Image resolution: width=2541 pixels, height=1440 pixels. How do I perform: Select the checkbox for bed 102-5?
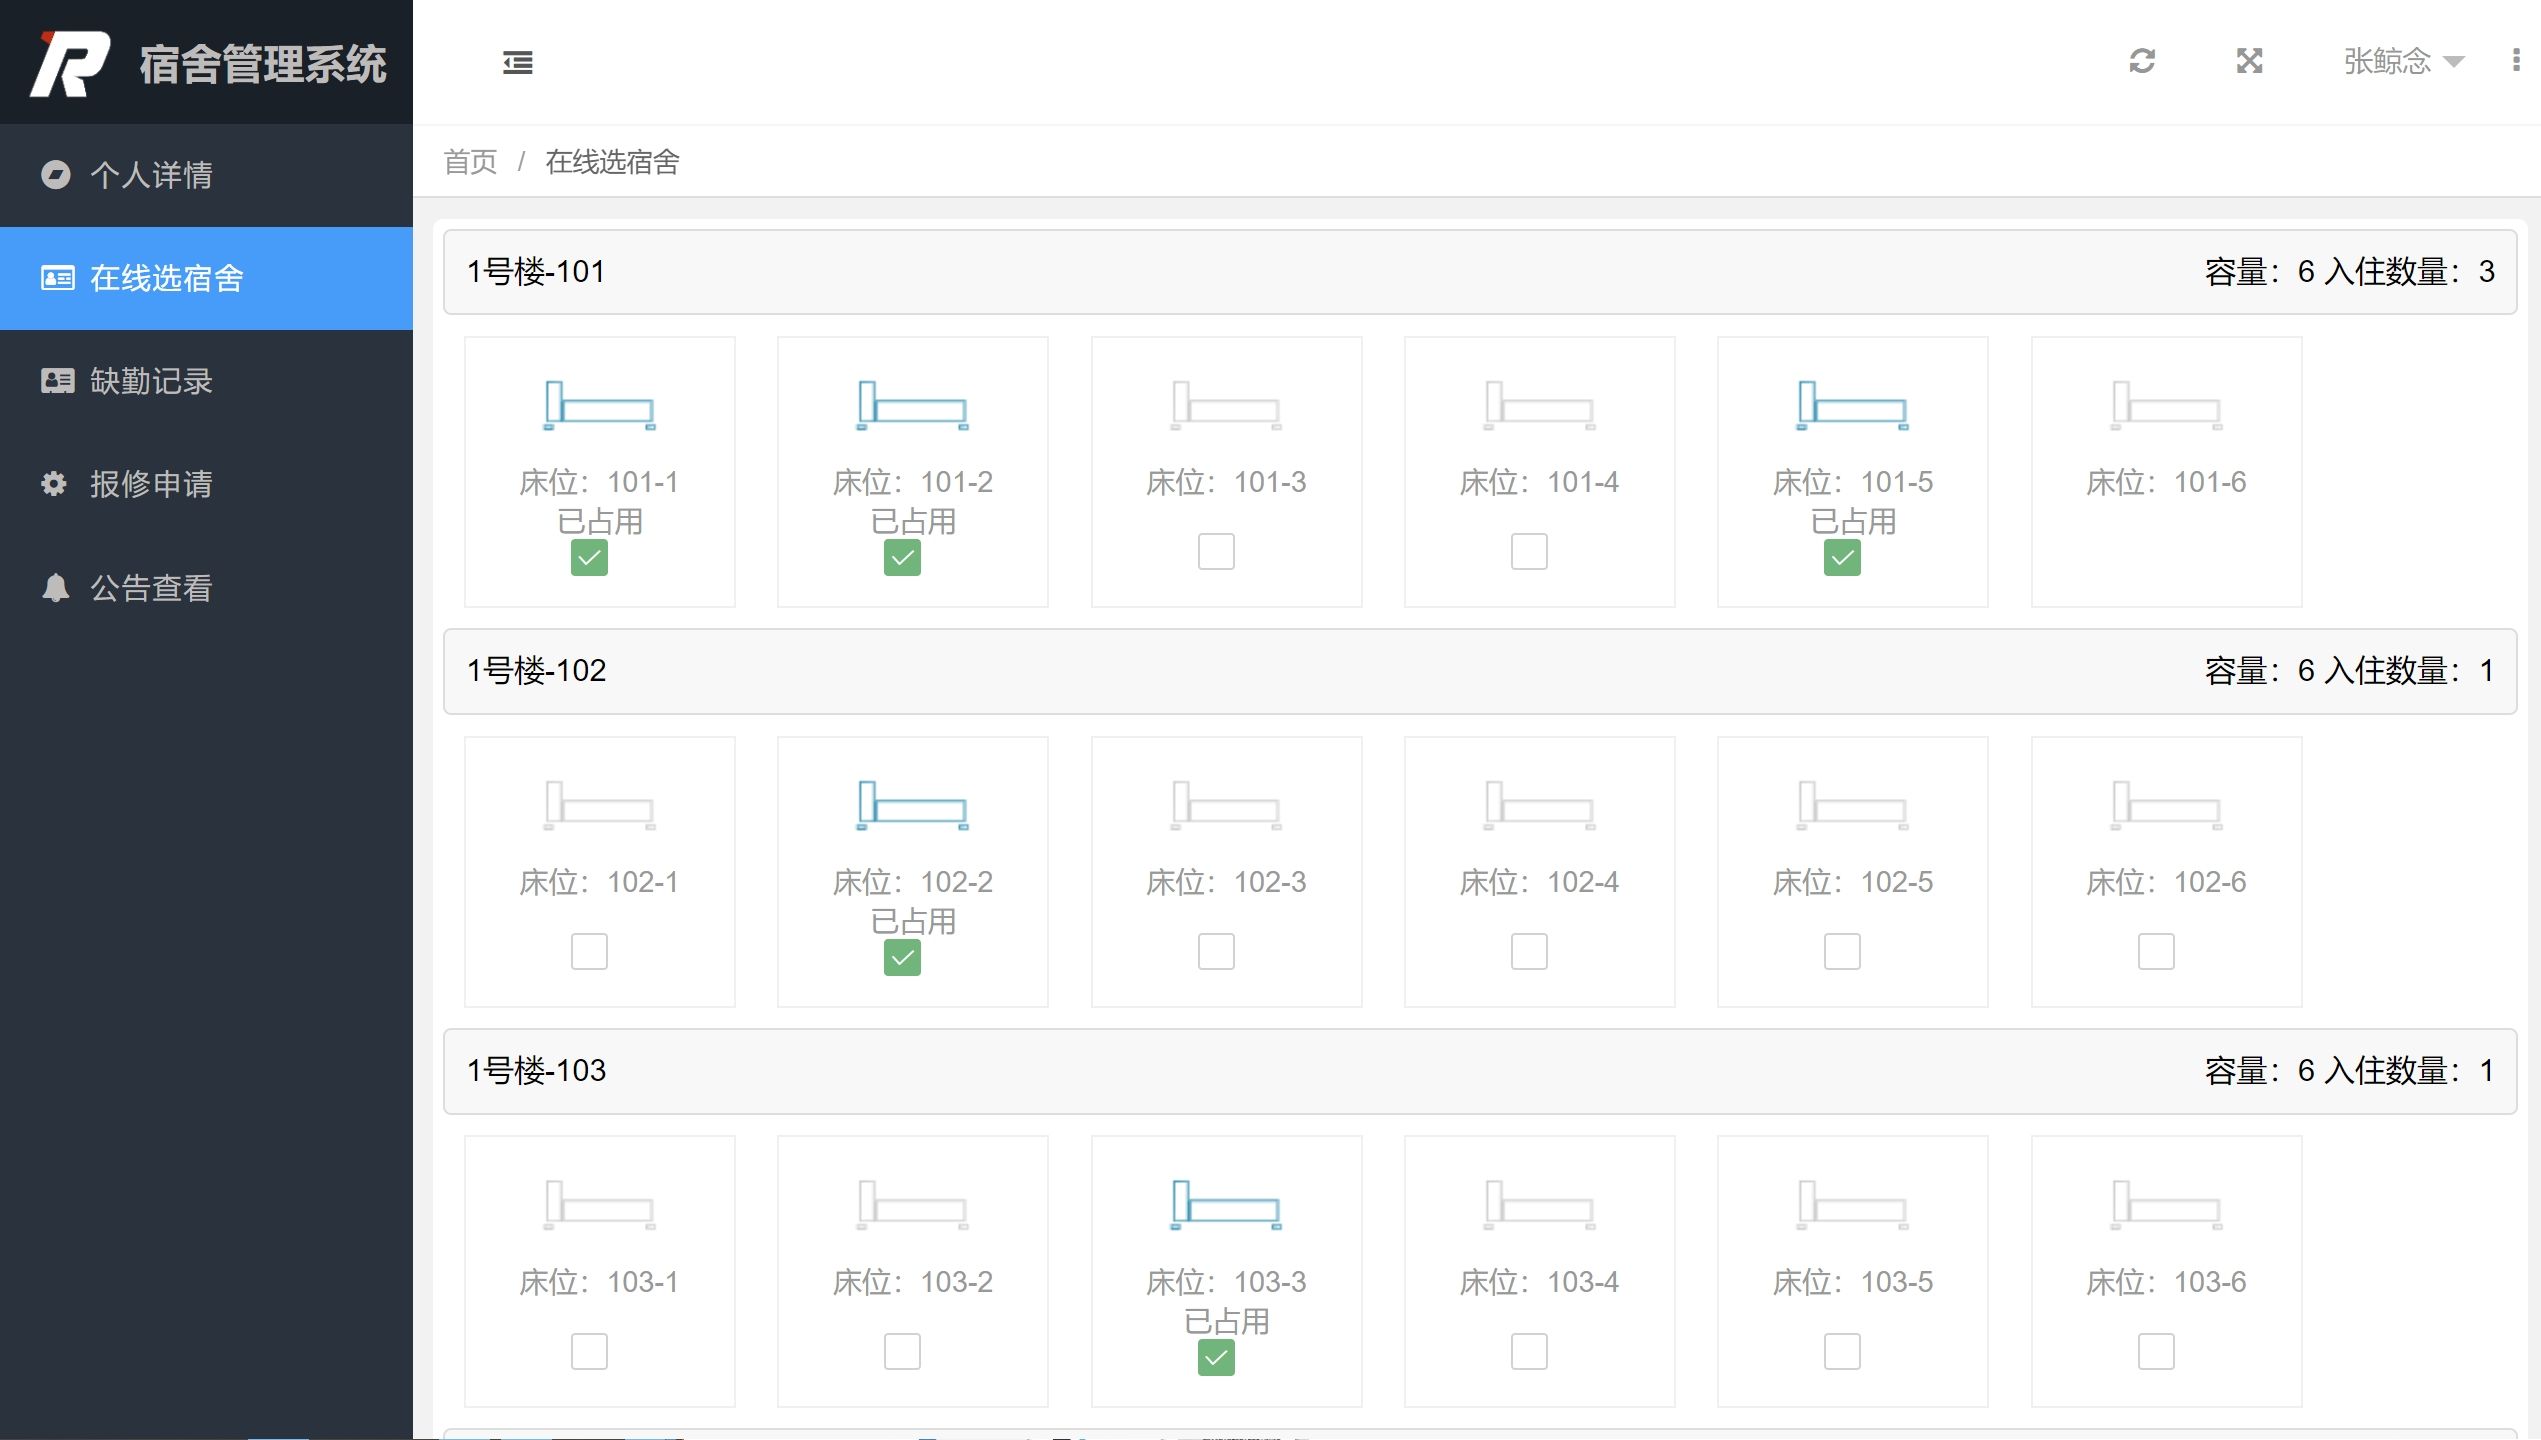[1842, 951]
